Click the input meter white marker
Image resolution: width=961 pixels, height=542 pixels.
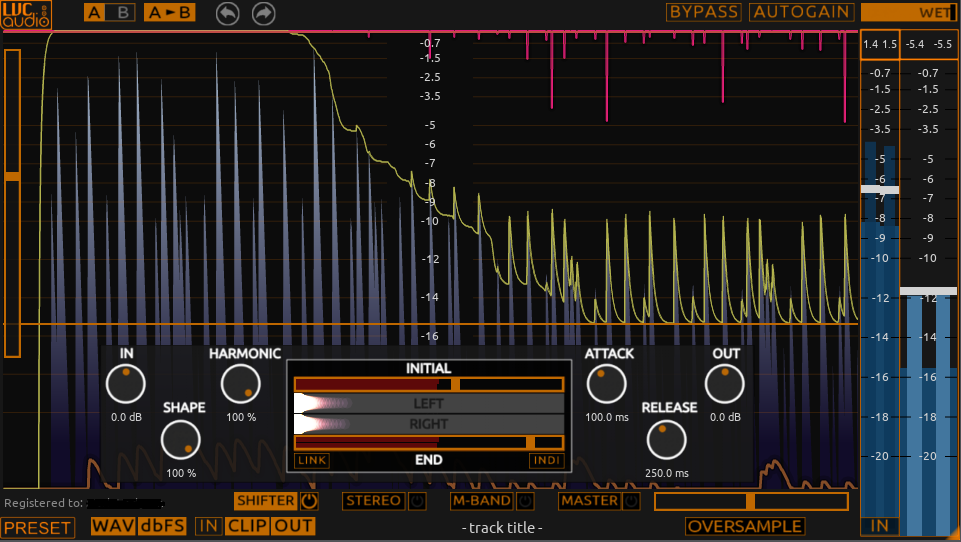tap(880, 189)
